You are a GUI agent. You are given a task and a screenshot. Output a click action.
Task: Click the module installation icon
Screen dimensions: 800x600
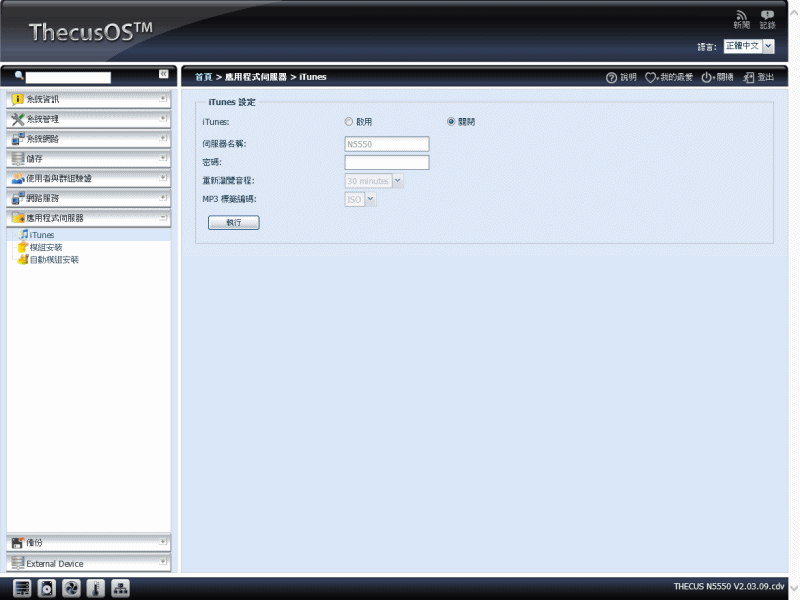(x=23, y=247)
